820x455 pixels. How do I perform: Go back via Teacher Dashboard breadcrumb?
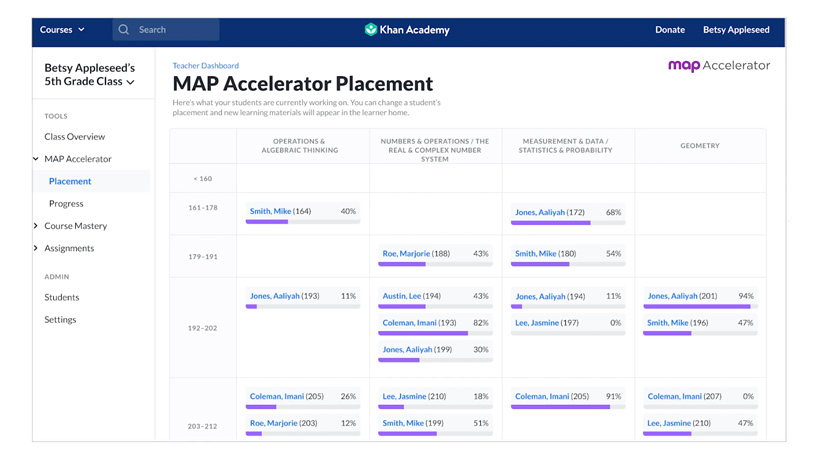click(206, 66)
